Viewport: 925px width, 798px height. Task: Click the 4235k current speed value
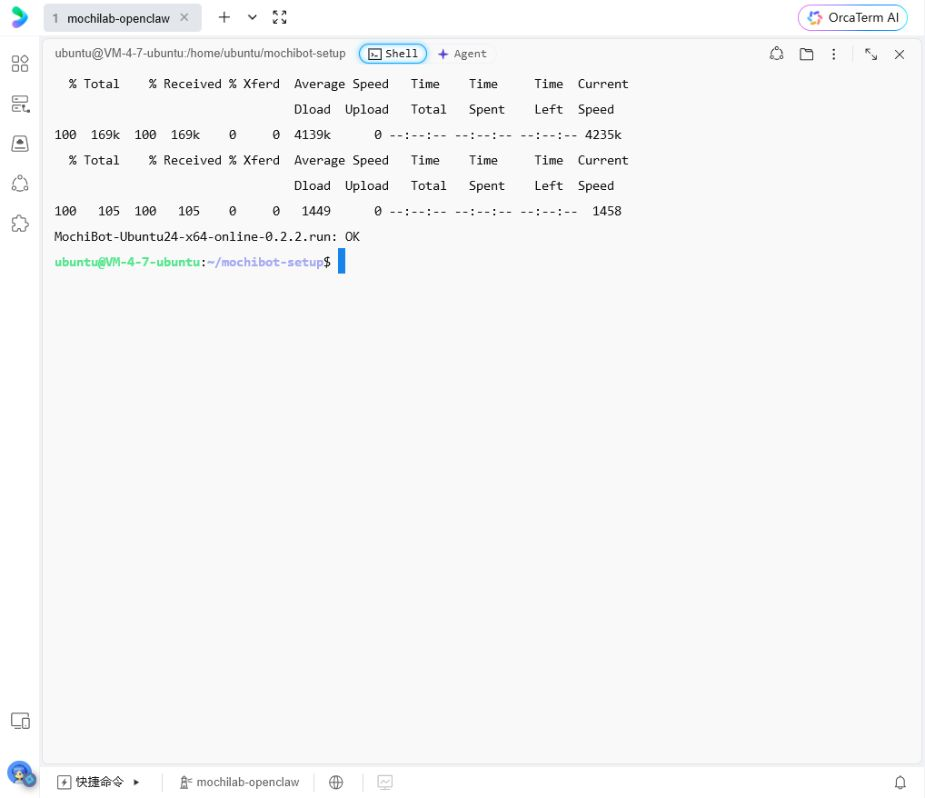[x=603, y=135]
